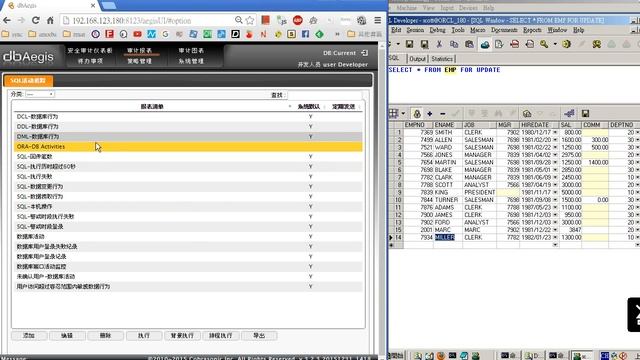Select the orange SQL活动 report tab
This screenshot has height=360, width=640.
click(28, 81)
